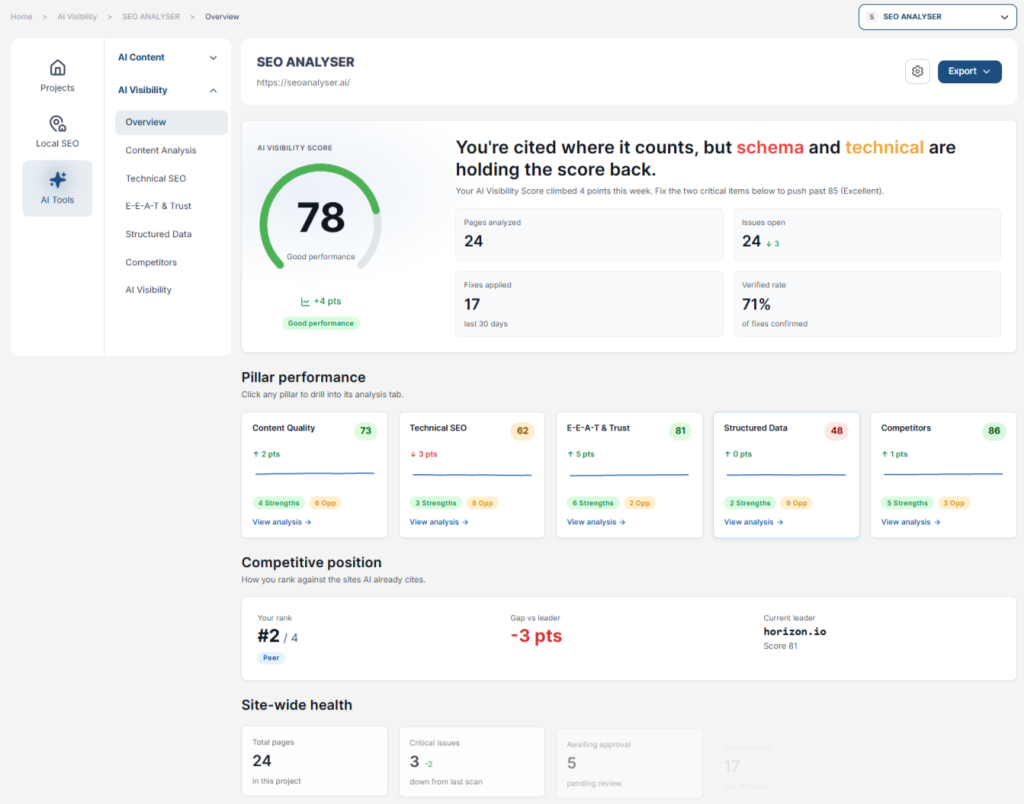The width and height of the screenshot is (1024, 804).
Task: Click the trend chart icon beside +4 pts
Action: 305,302
